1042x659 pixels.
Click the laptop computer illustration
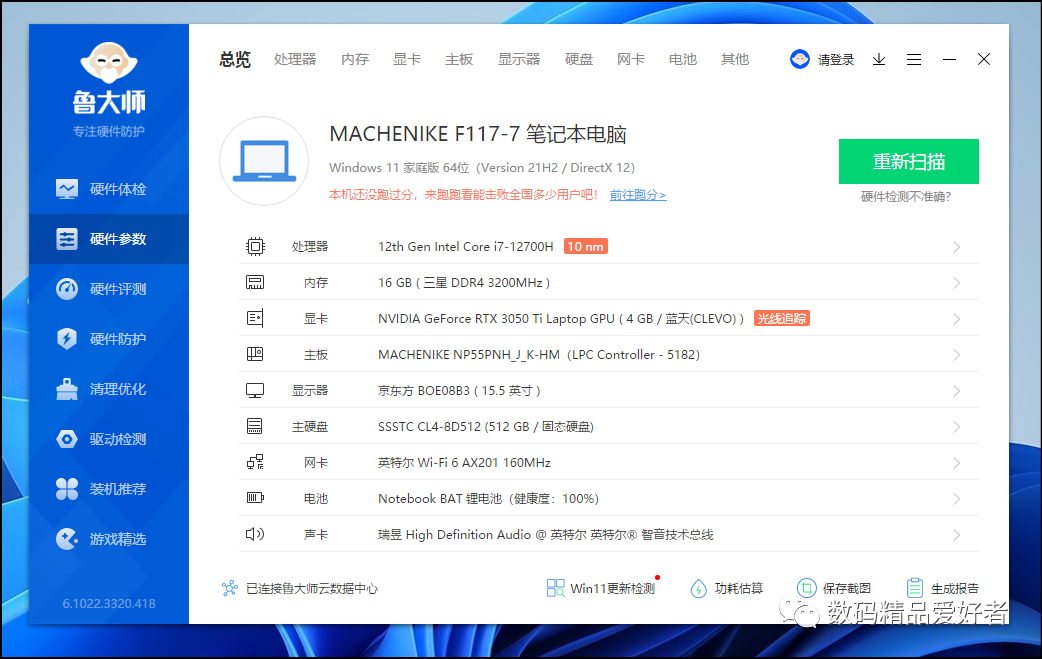tap(264, 161)
